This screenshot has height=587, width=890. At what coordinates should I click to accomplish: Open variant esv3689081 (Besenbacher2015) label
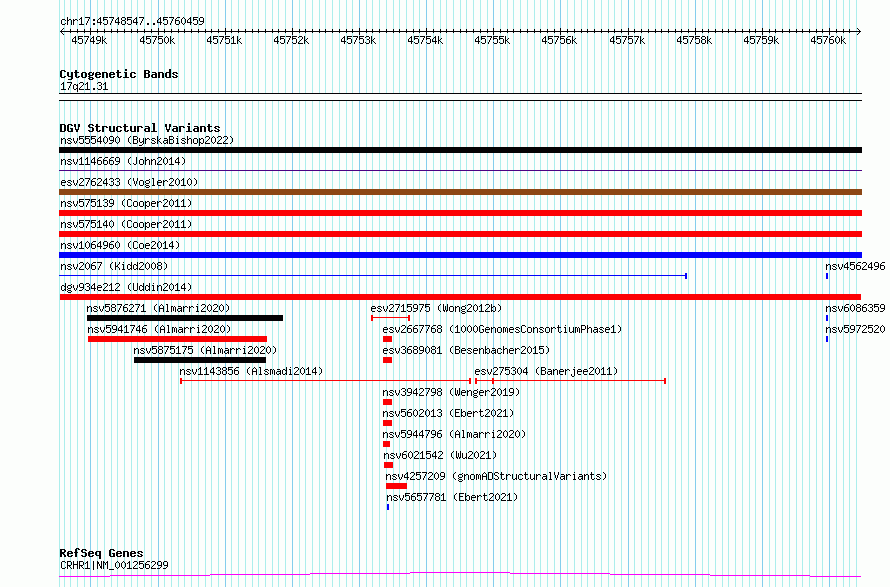[x=466, y=350]
